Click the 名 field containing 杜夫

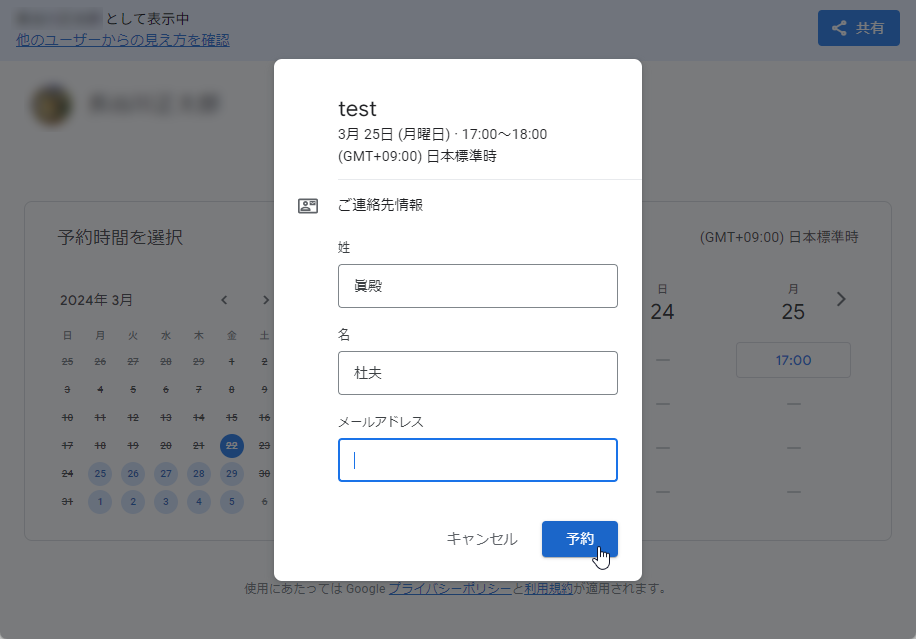click(477, 373)
